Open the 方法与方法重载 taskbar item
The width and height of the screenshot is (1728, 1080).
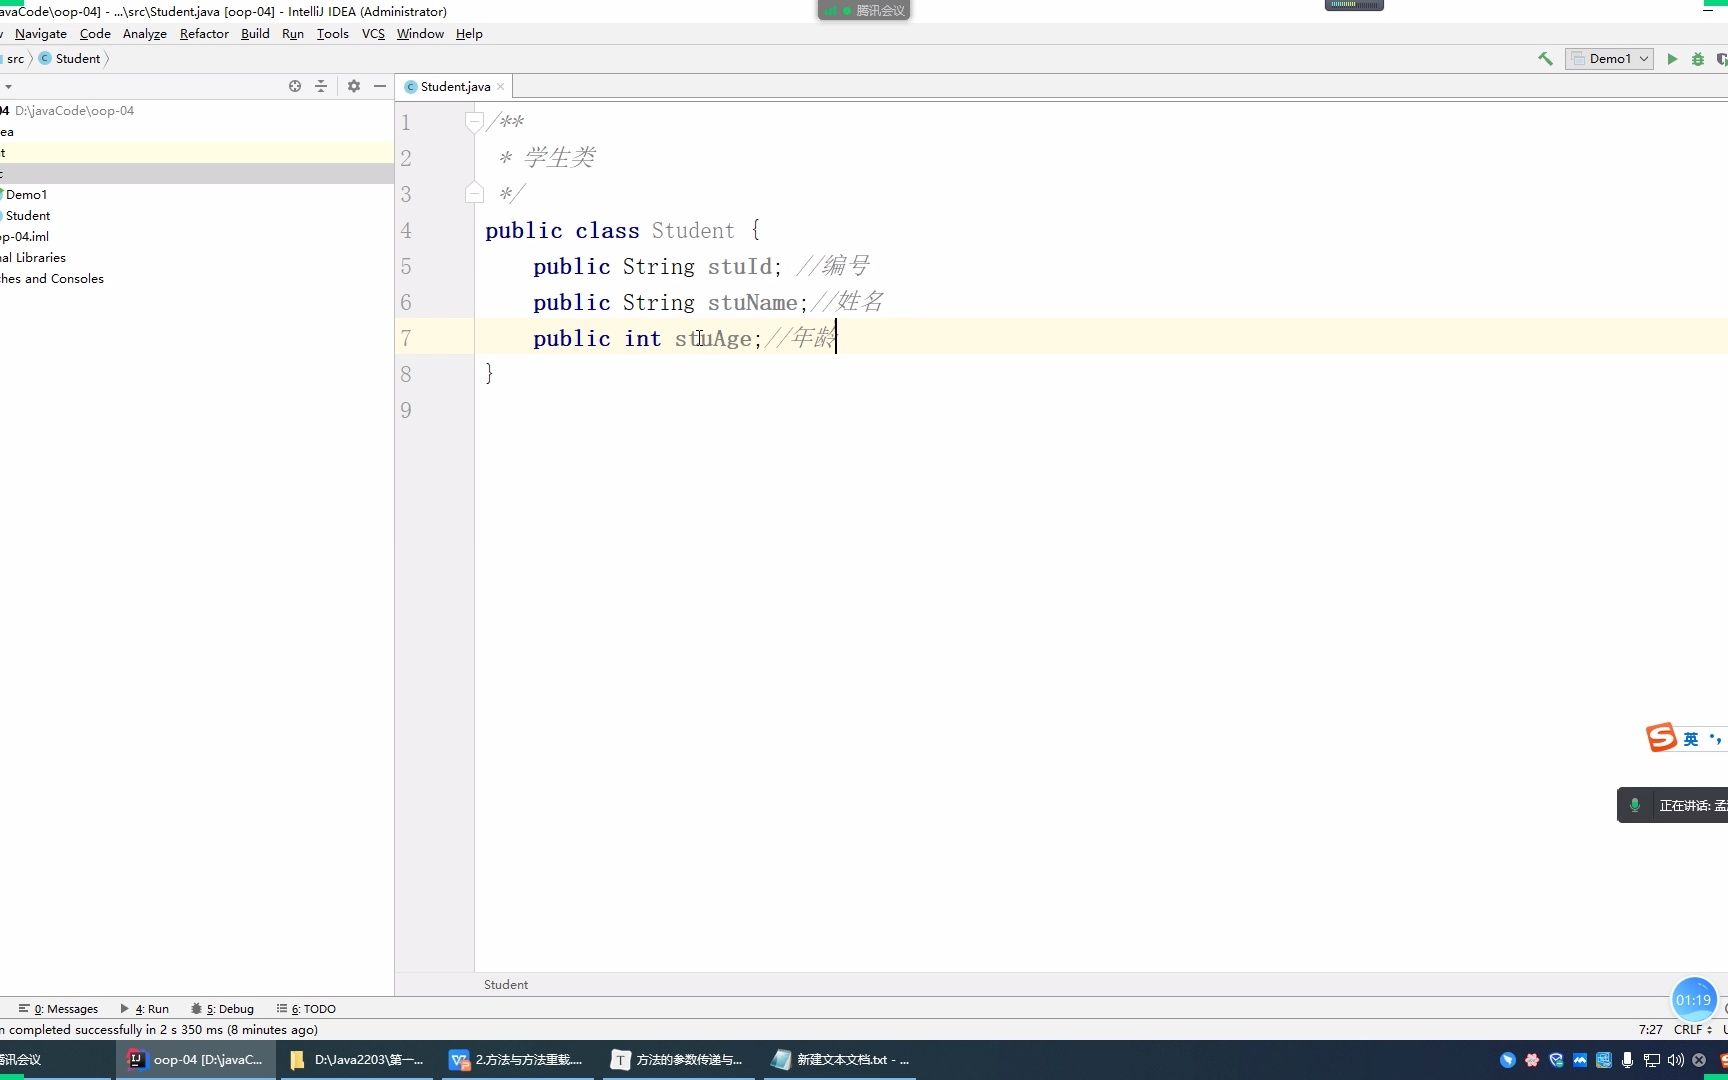point(517,1060)
